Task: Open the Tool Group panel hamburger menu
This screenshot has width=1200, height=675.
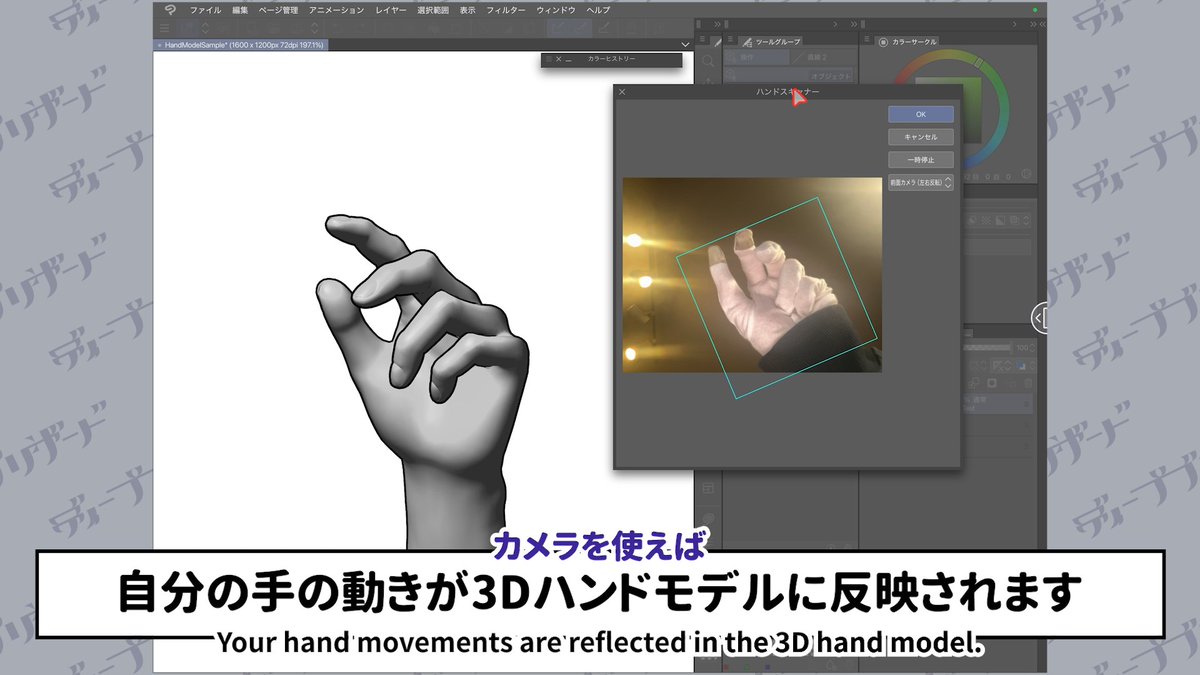Action: click(x=731, y=39)
